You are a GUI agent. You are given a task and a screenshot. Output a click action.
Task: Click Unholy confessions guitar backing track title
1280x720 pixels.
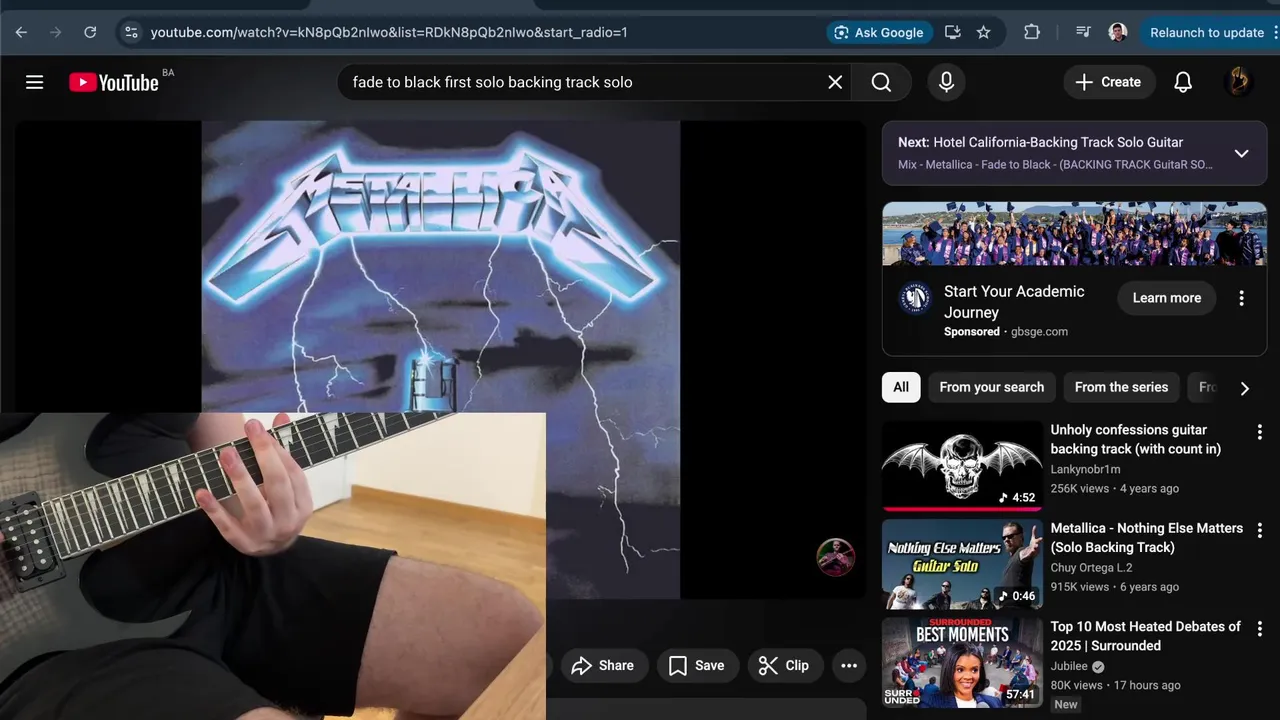(1136, 439)
